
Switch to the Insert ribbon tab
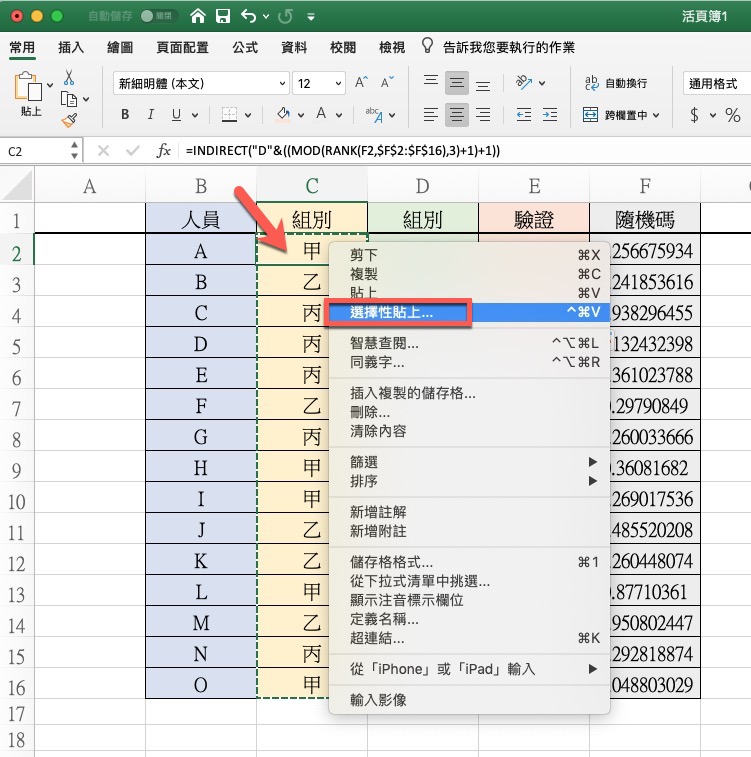click(71, 47)
